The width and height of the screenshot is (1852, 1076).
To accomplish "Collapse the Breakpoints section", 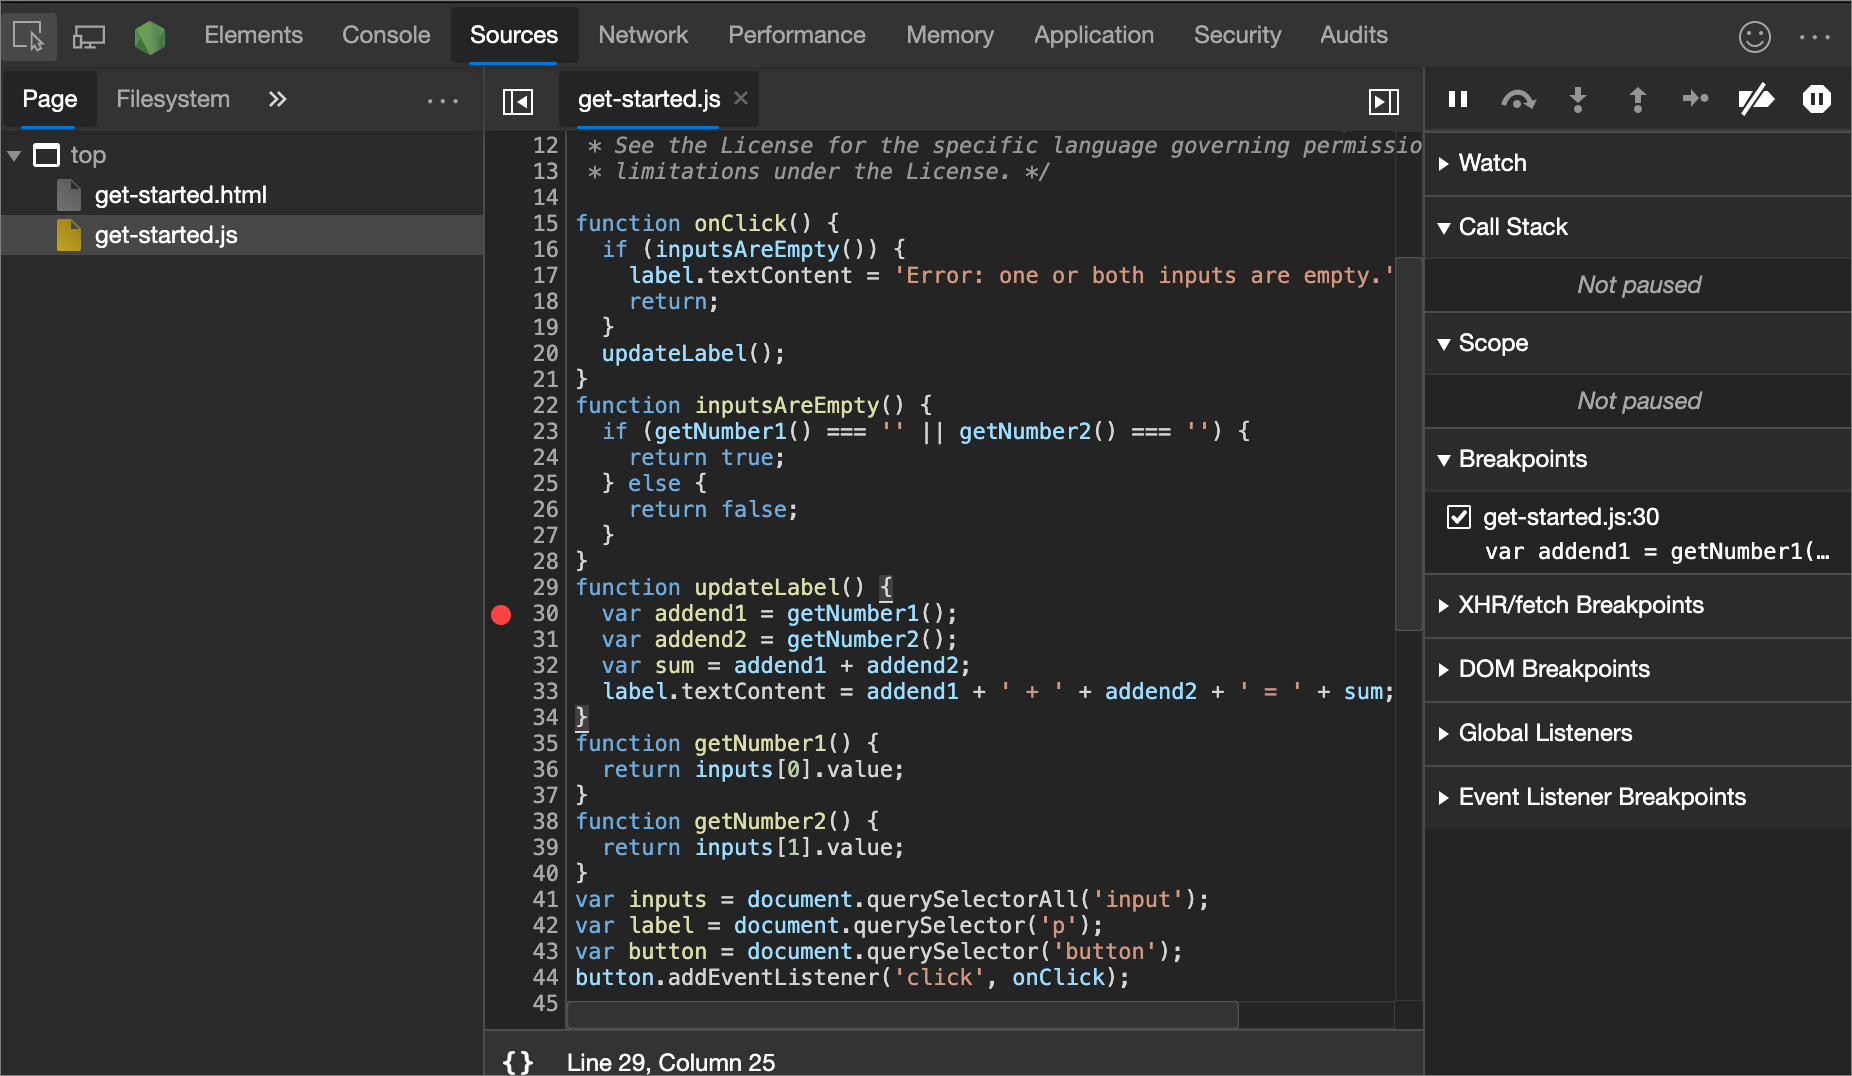I will 1443,460.
